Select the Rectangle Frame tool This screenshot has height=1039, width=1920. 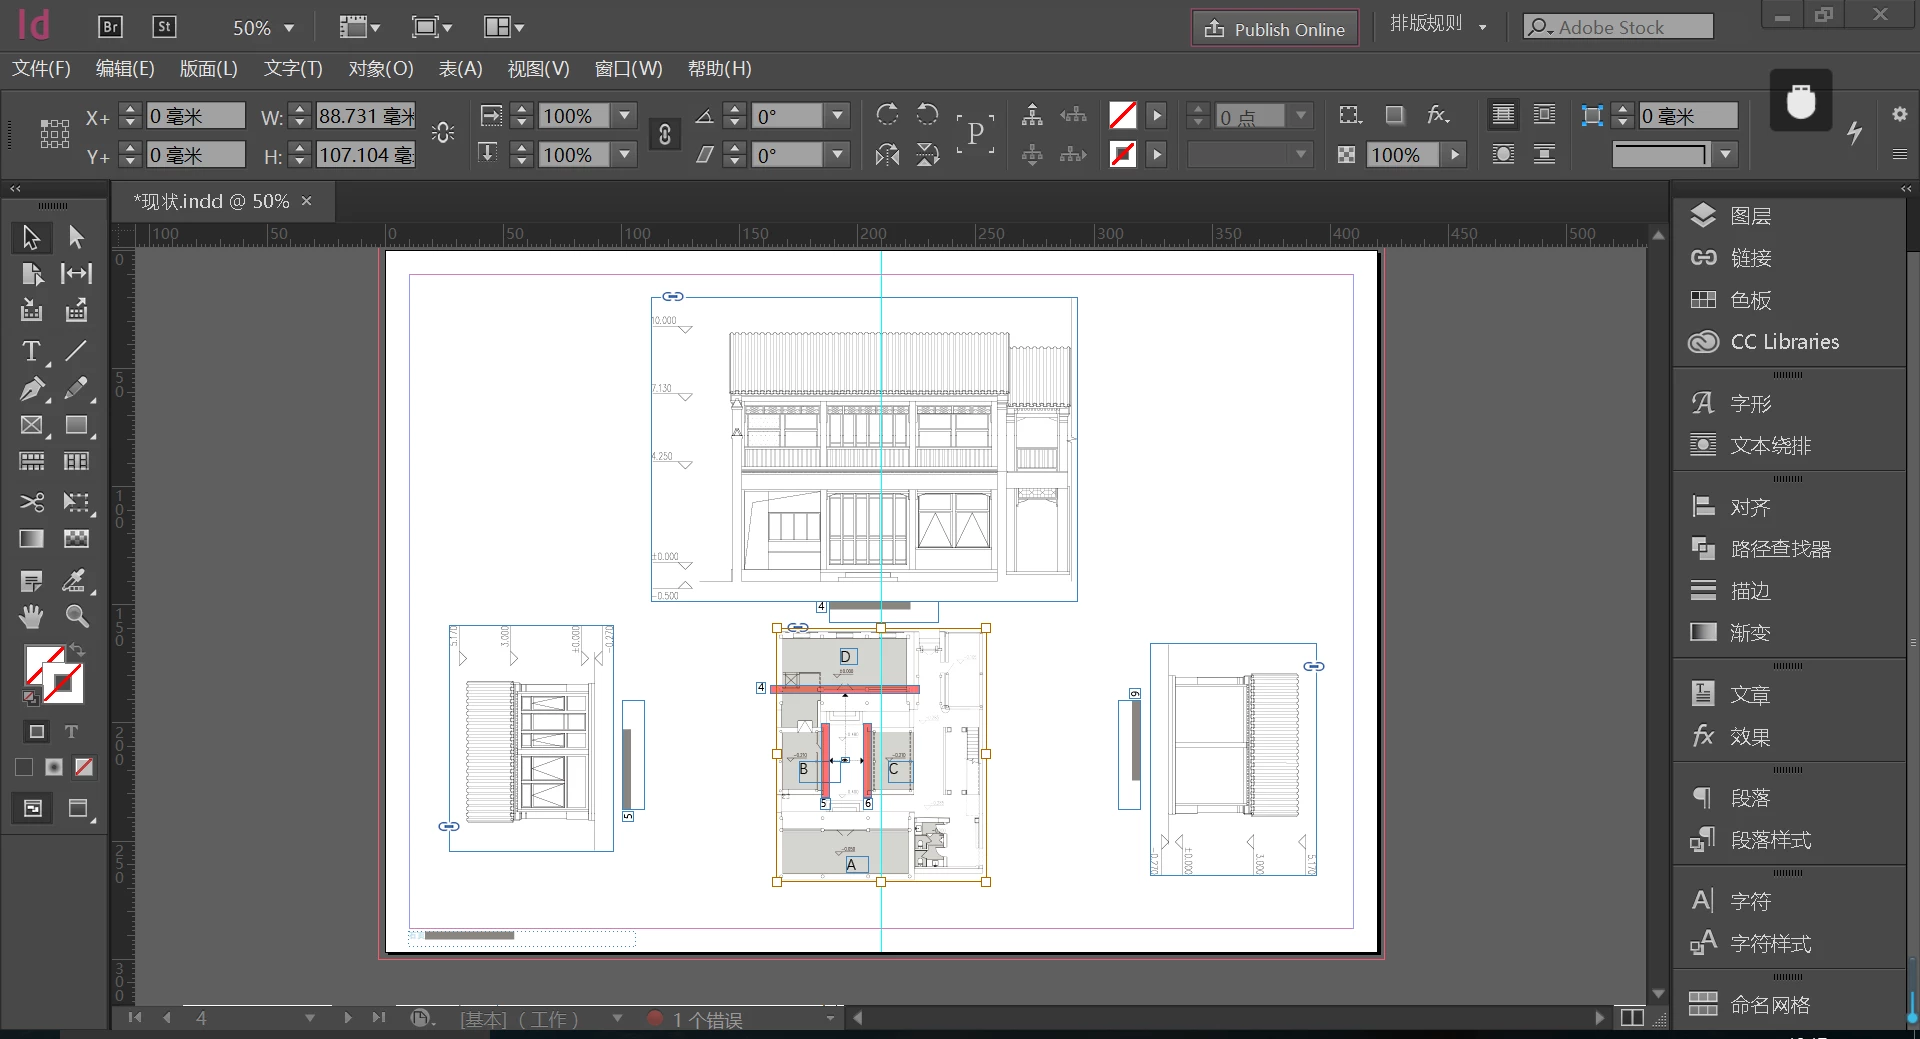coord(31,425)
